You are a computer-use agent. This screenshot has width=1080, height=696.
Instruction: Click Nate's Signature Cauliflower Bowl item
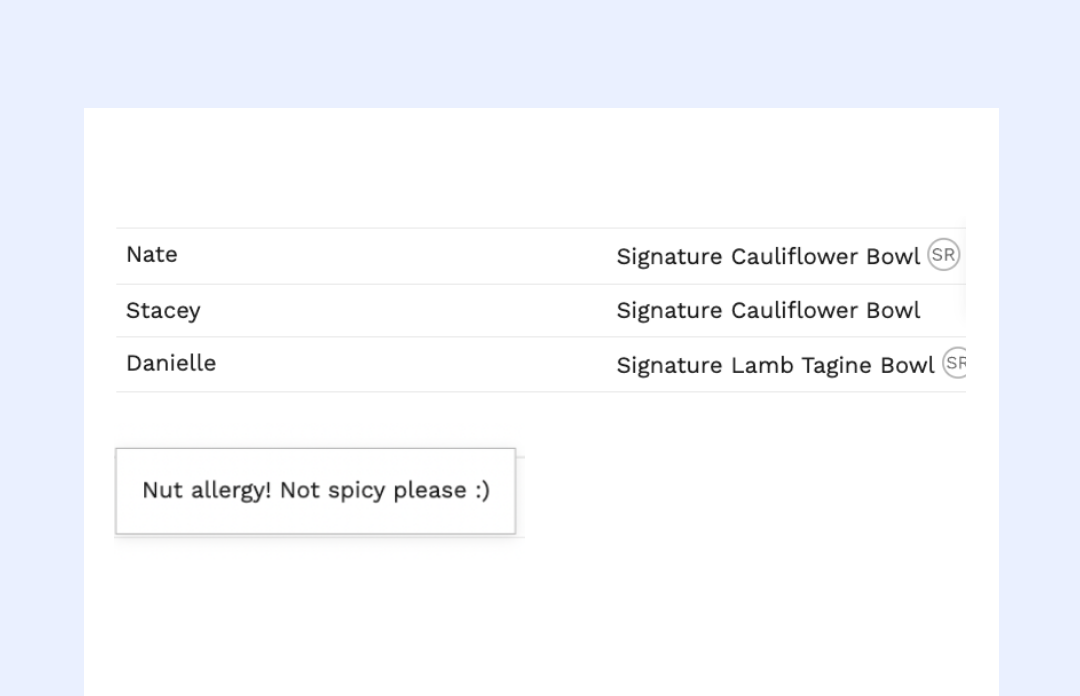click(x=767, y=257)
